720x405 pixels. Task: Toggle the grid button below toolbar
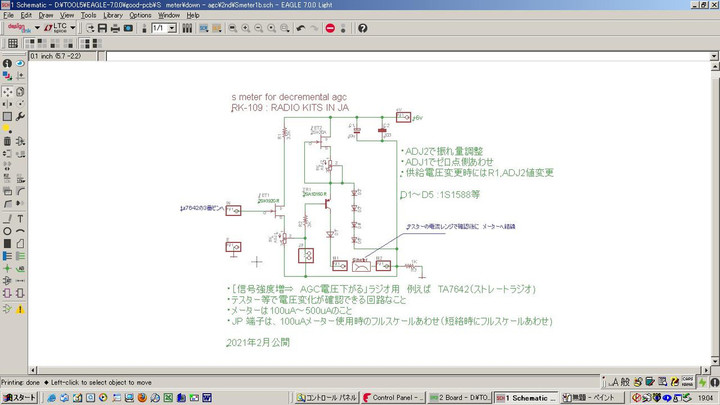point(13,43)
